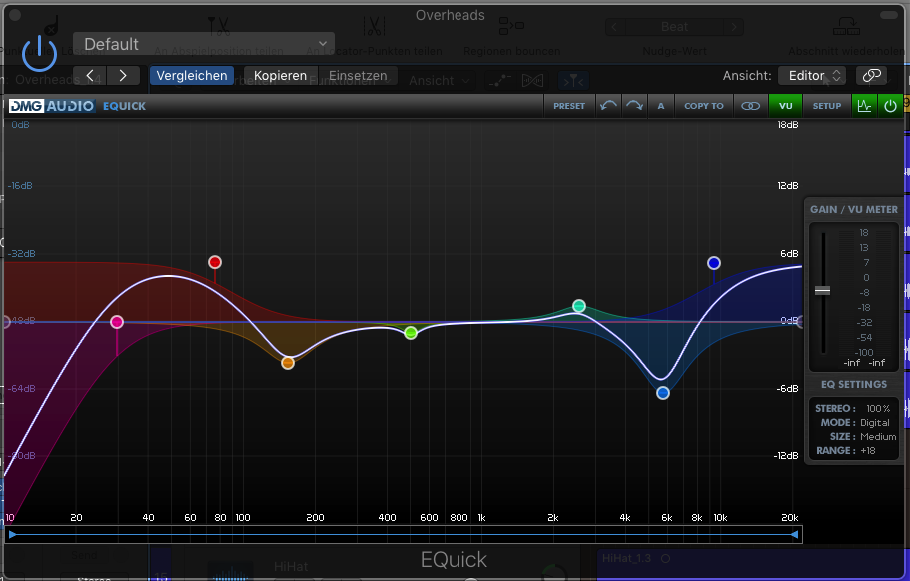
Task: Open the Ansicht Editor view dropdown
Action: pos(812,75)
